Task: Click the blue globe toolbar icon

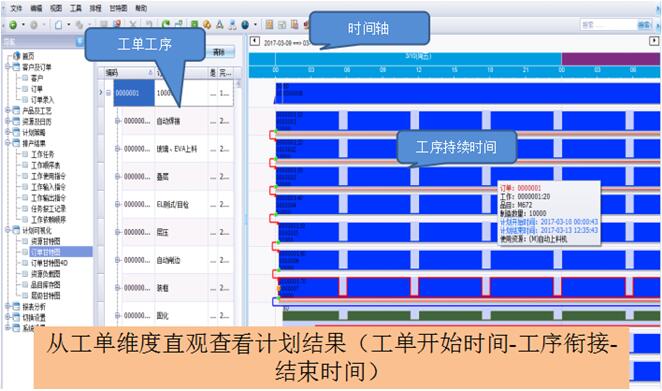Action: coord(245,24)
